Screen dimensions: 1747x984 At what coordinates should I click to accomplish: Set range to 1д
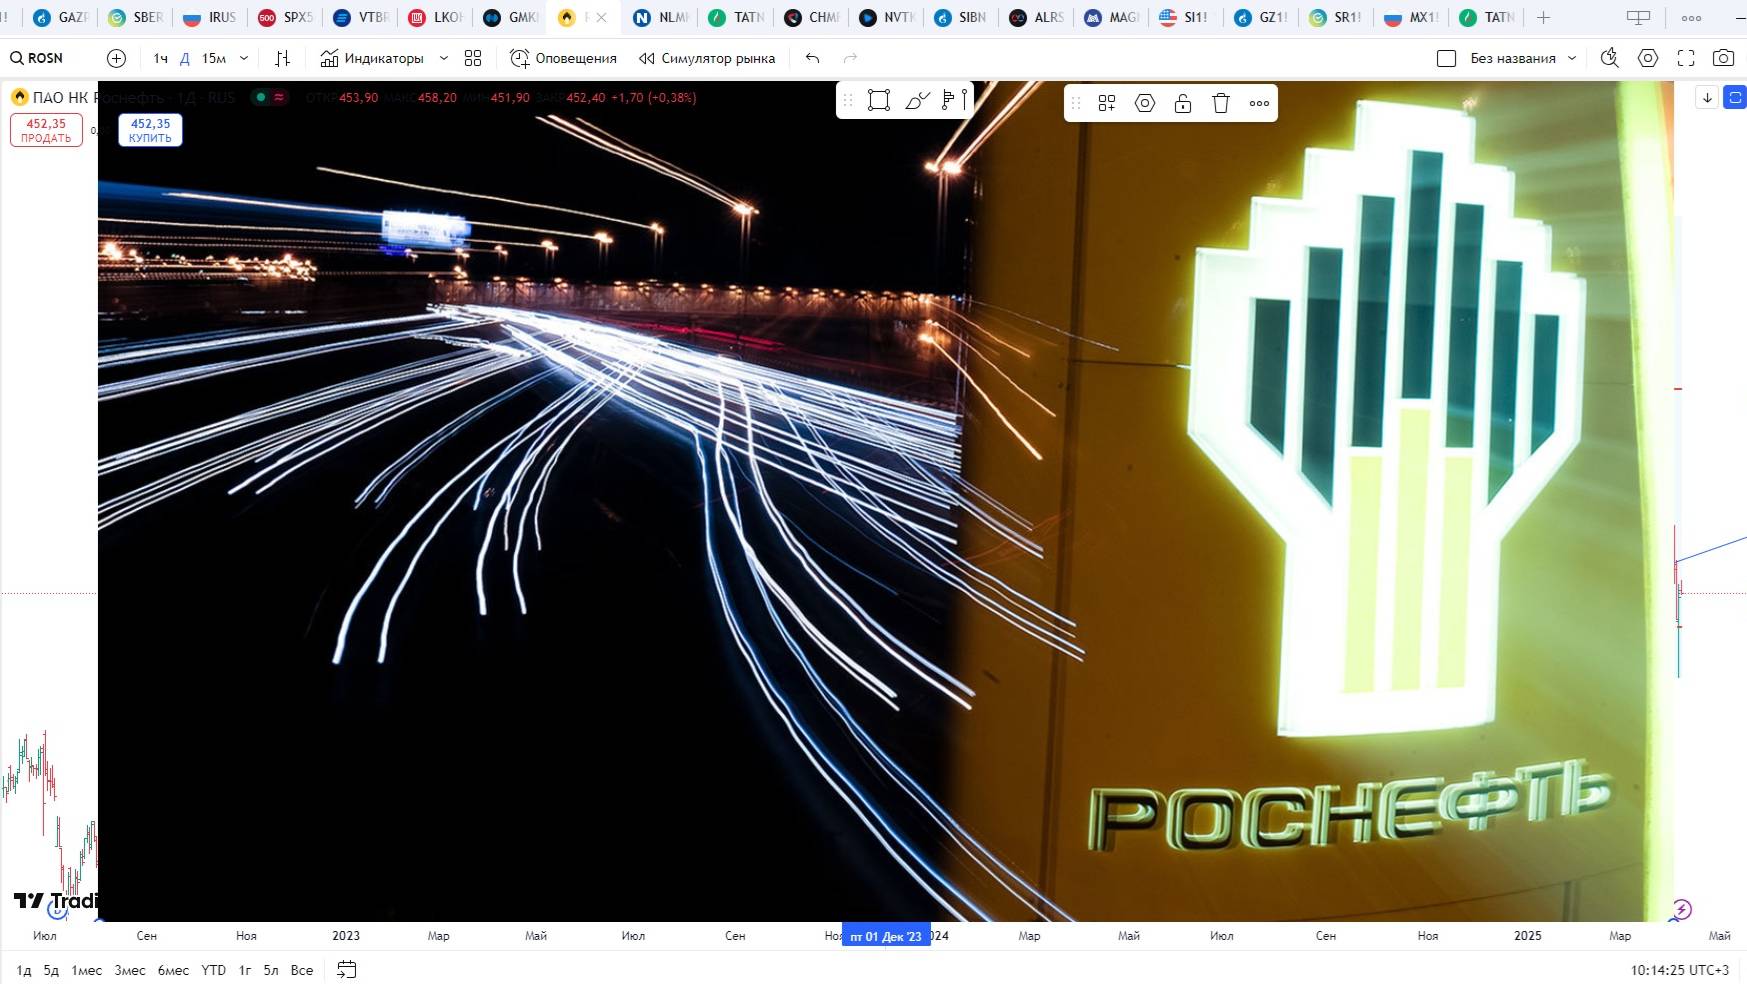[x=24, y=970]
